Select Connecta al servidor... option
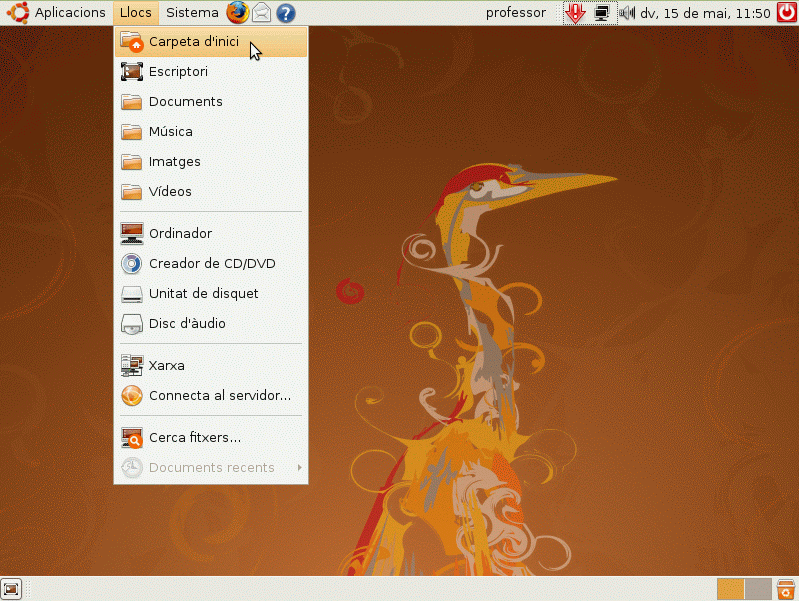Image resolution: width=799 pixels, height=601 pixels. click(x=219, y=395)
